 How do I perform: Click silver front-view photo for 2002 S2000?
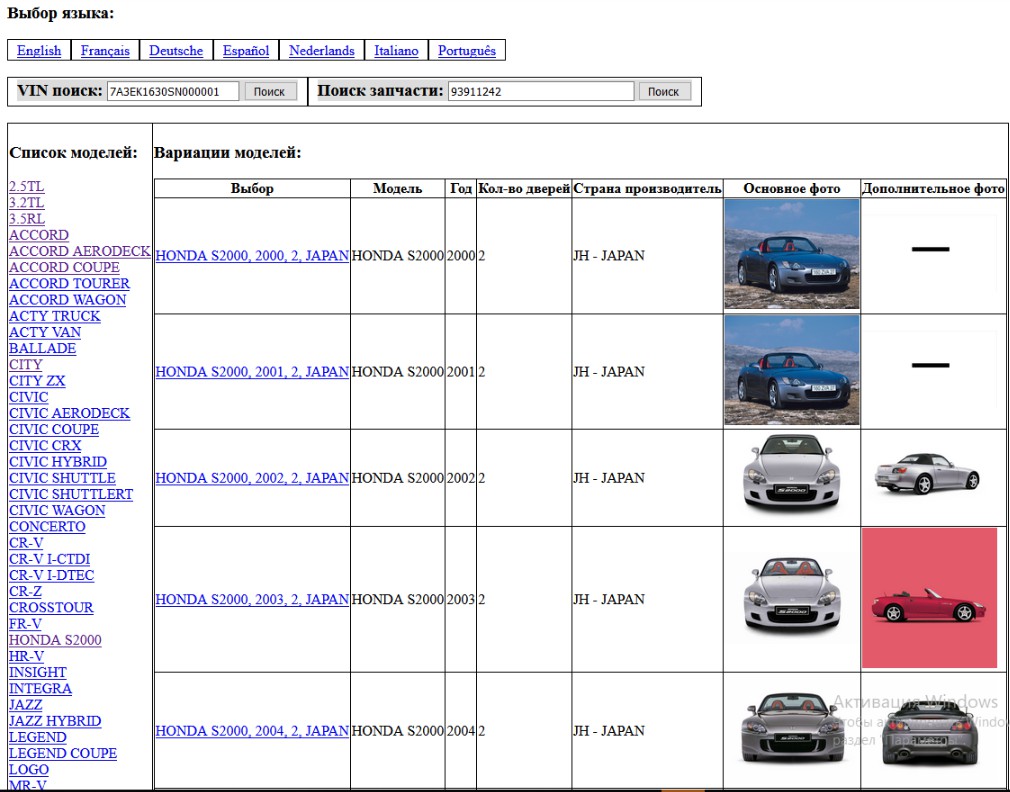[792, 475]
